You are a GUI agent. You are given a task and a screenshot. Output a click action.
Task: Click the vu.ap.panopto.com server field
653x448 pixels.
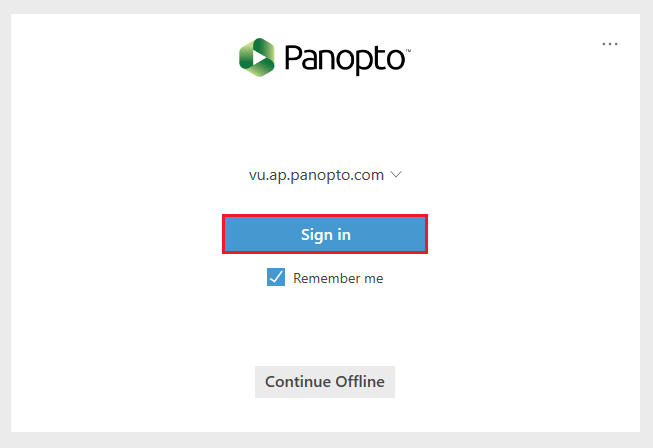pyautogui.click(x=325, y=175)
